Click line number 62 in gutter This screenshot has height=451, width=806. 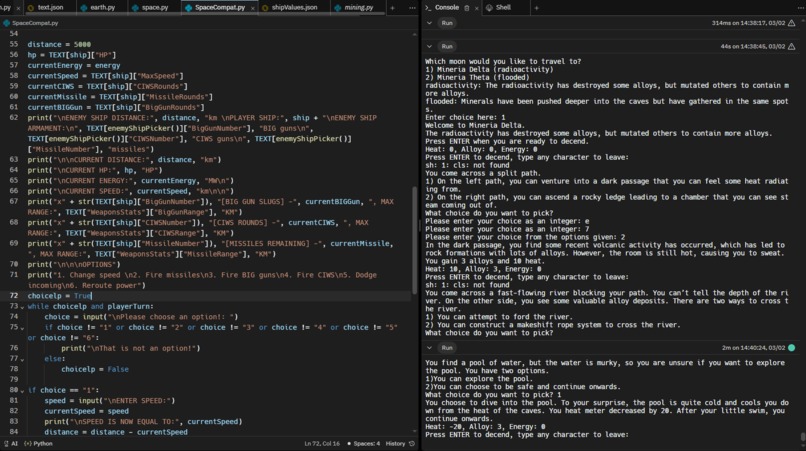[14, 118]
